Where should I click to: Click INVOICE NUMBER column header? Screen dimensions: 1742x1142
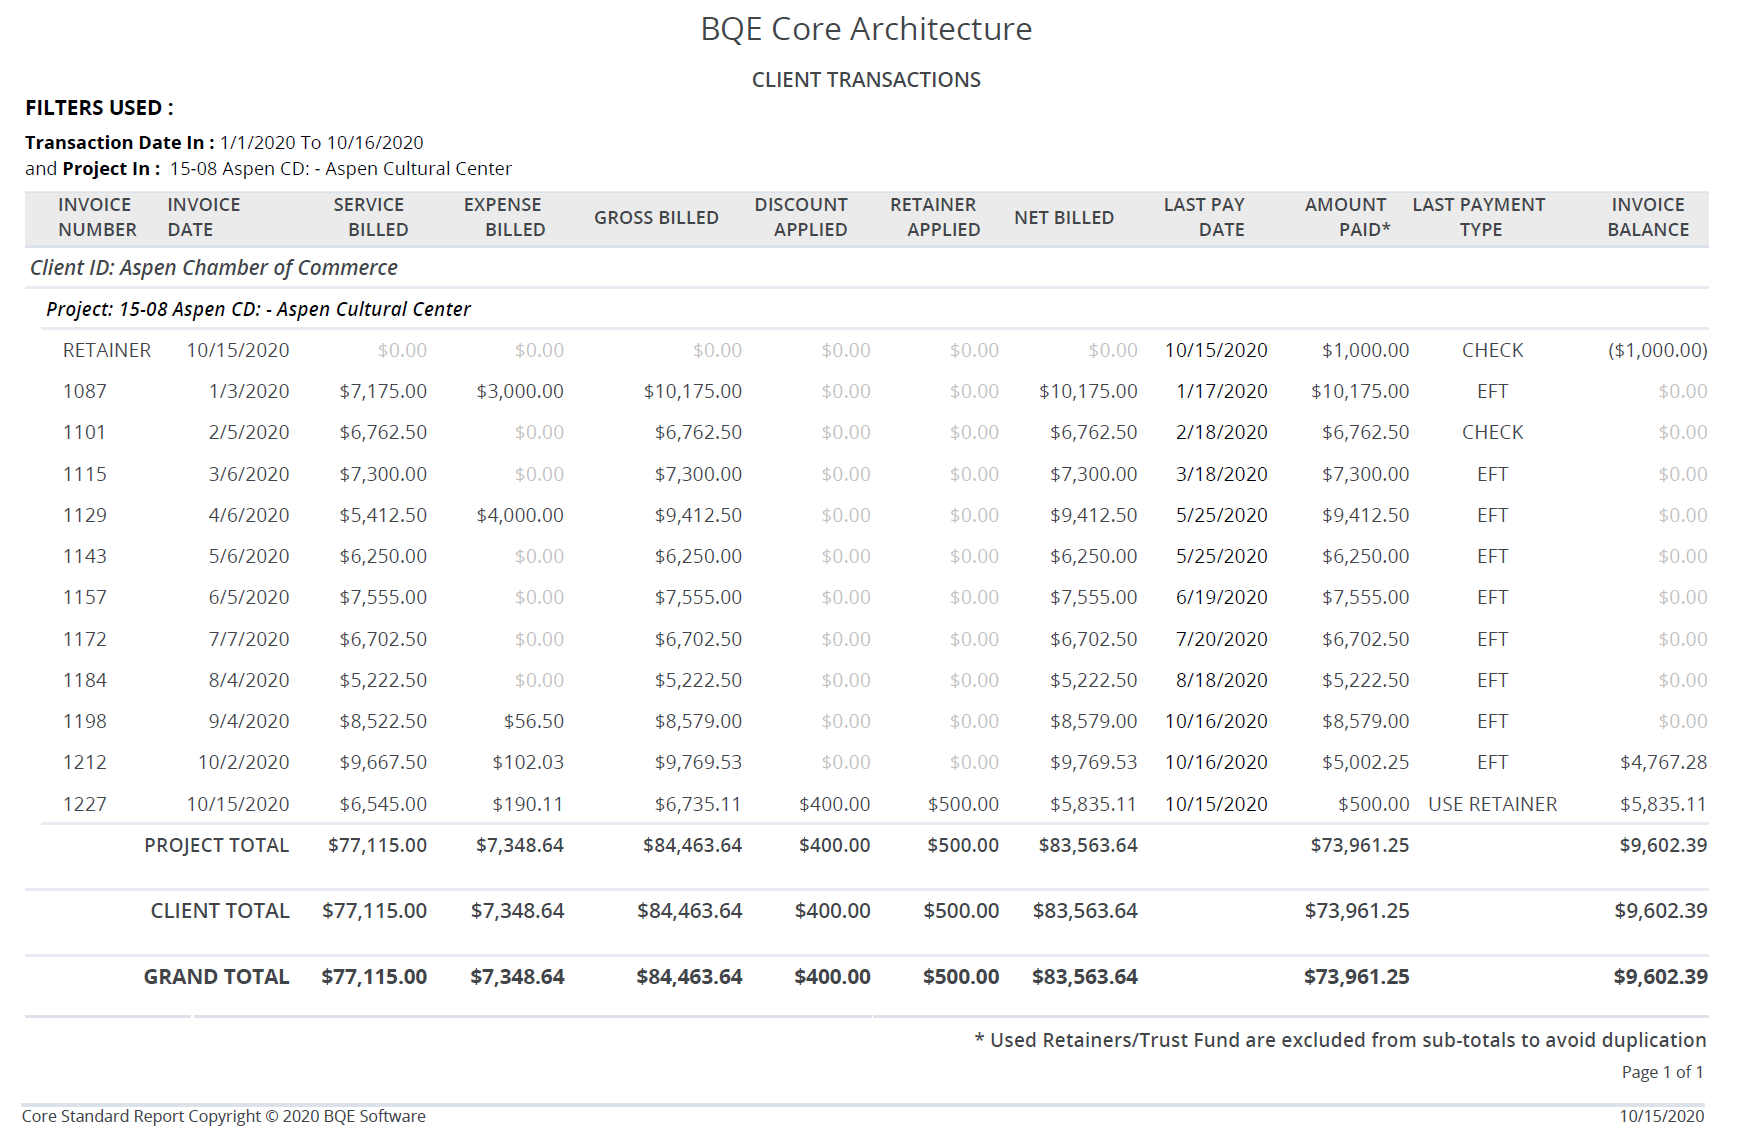click(x=97, y=217)
